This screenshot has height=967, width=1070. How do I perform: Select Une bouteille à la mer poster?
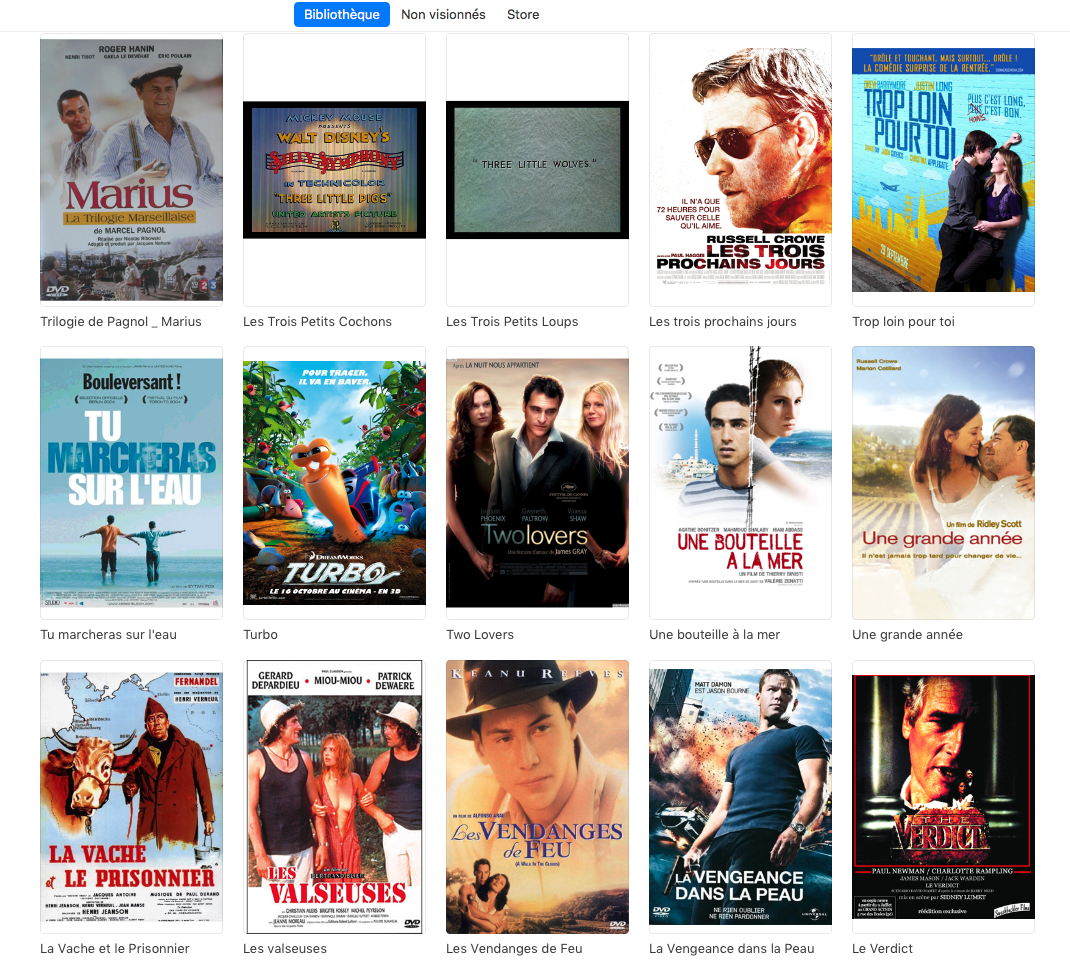[740, 483]
